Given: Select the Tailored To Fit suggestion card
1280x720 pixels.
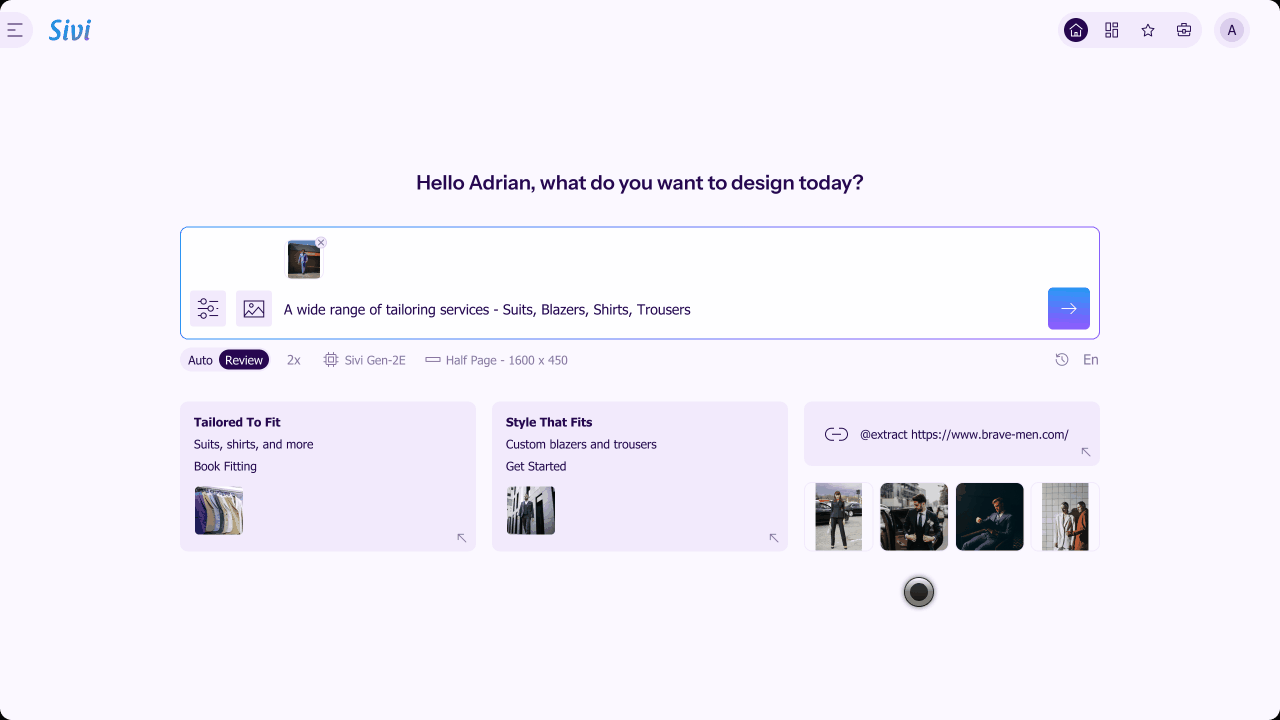Looking at the screenshot, I should 328,476.
